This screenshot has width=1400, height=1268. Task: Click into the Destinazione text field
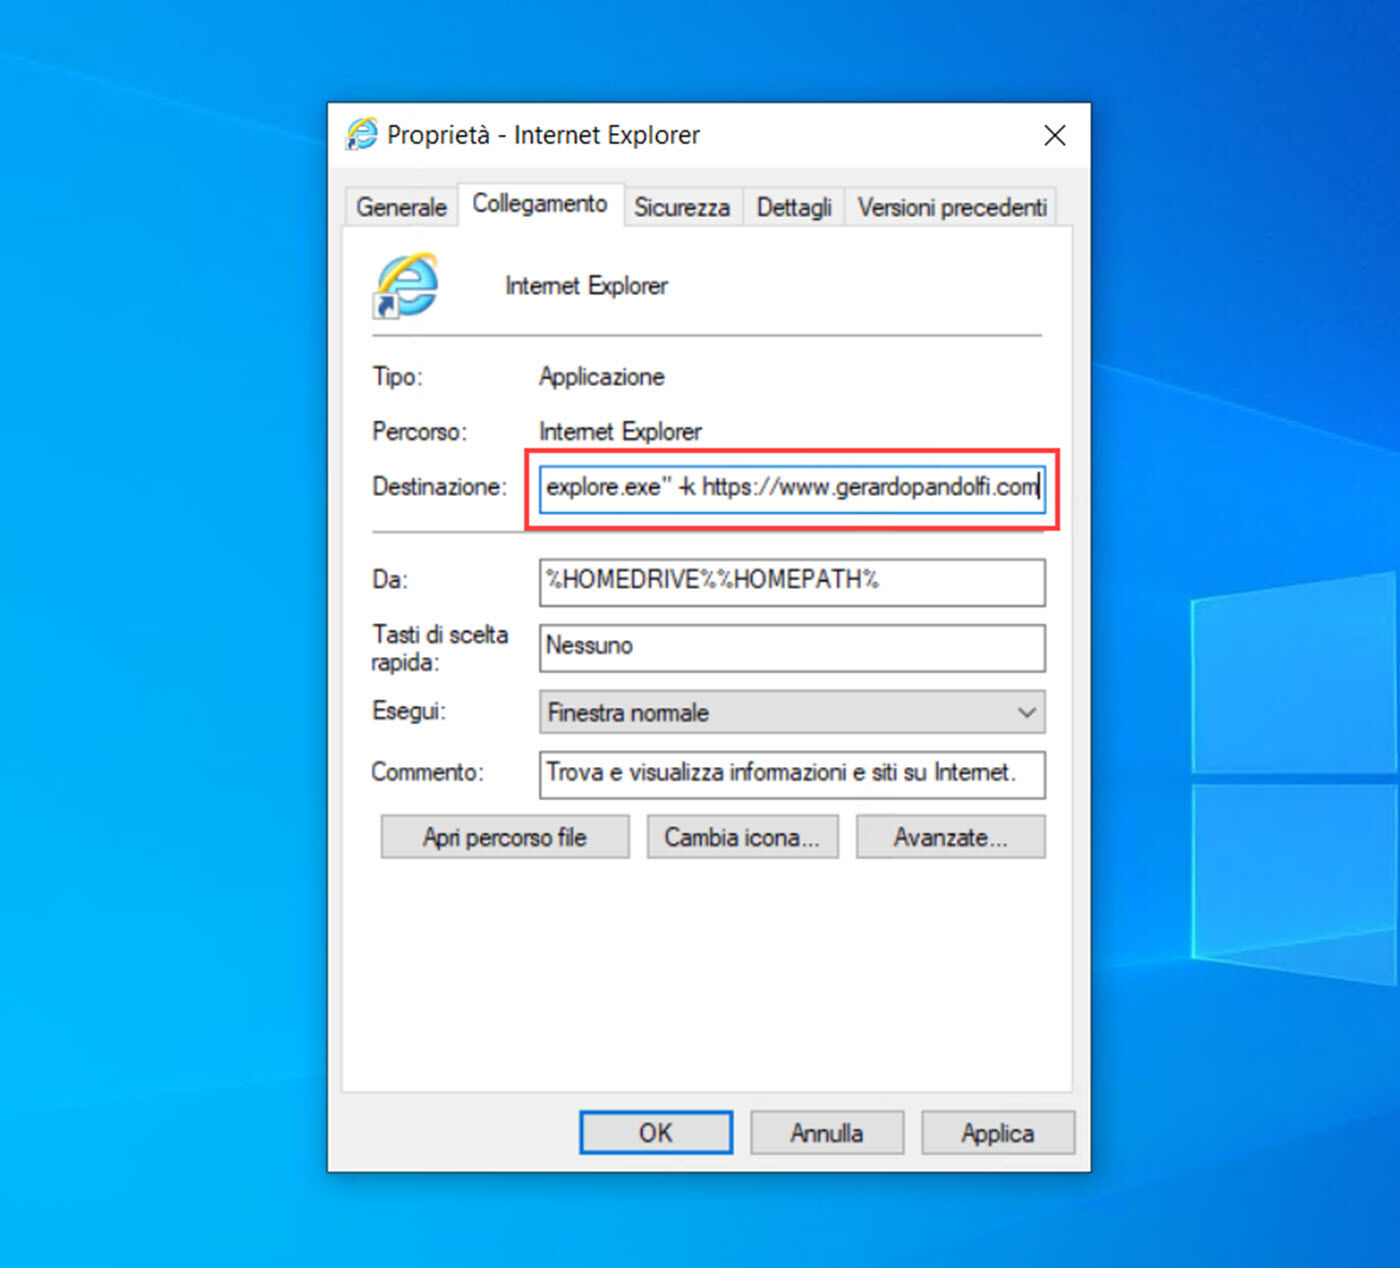(x=791, y=488)
